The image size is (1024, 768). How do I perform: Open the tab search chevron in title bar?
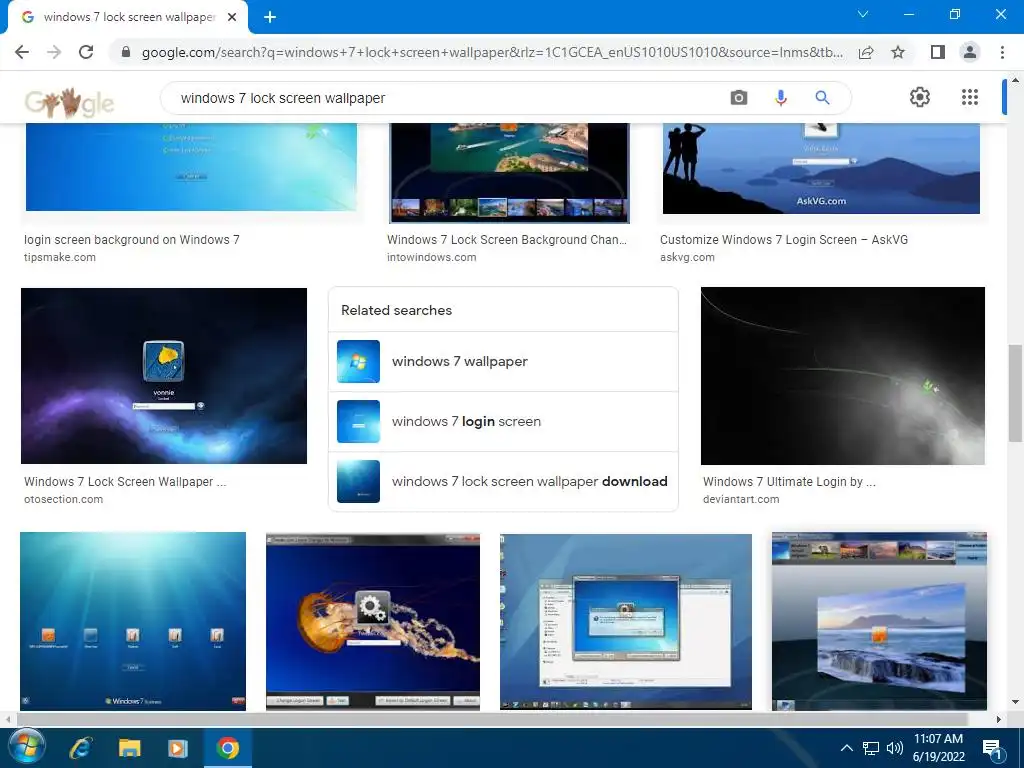coord(863,14)
